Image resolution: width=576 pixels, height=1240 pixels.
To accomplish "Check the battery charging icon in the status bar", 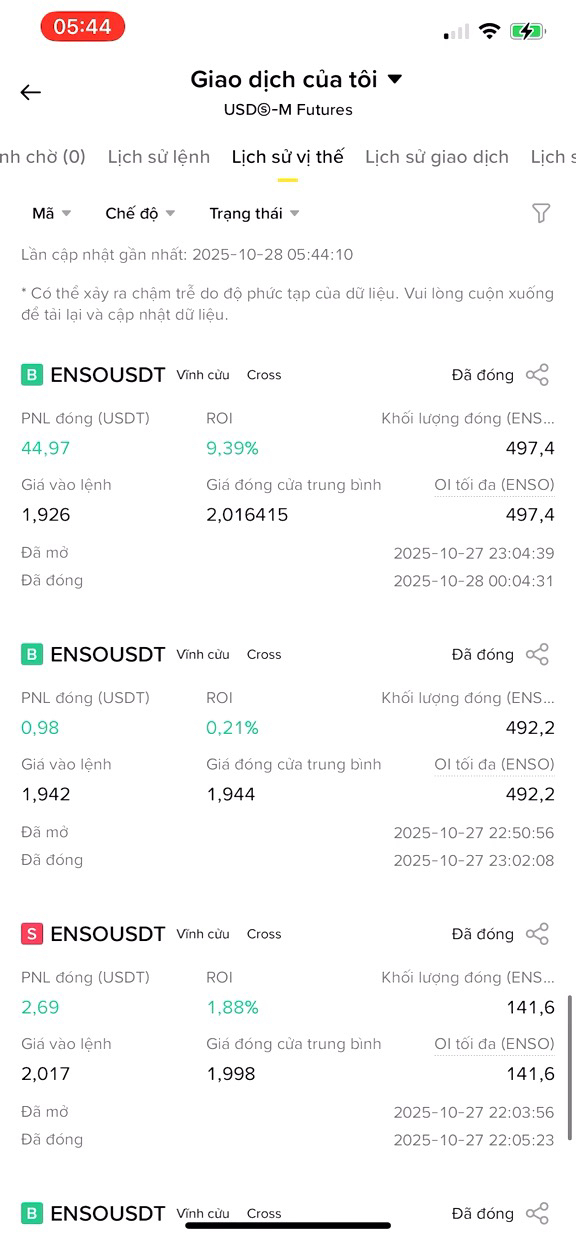I will coord(526,31).
